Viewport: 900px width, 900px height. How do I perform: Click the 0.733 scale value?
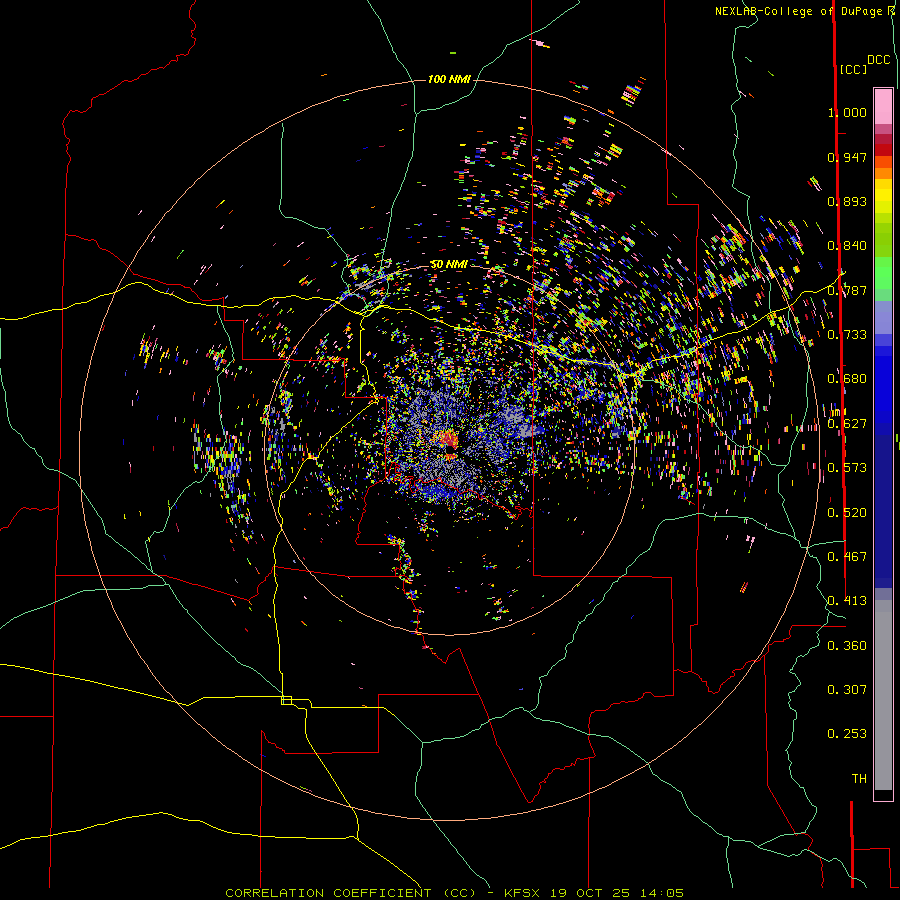[x=847, y=335]
